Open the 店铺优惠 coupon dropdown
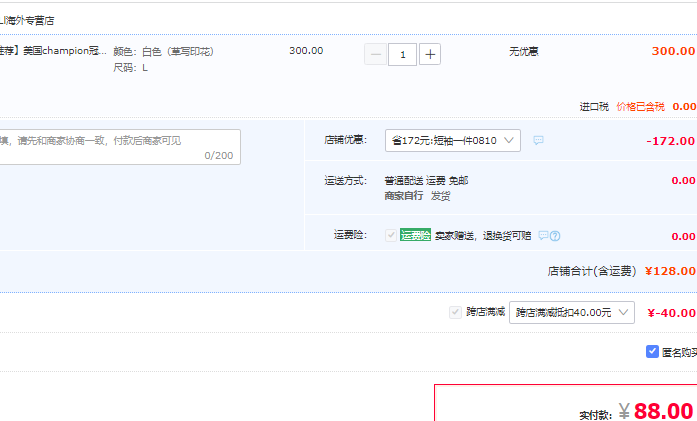This screenshot has height=421, width=697. [x=453, y=140]
